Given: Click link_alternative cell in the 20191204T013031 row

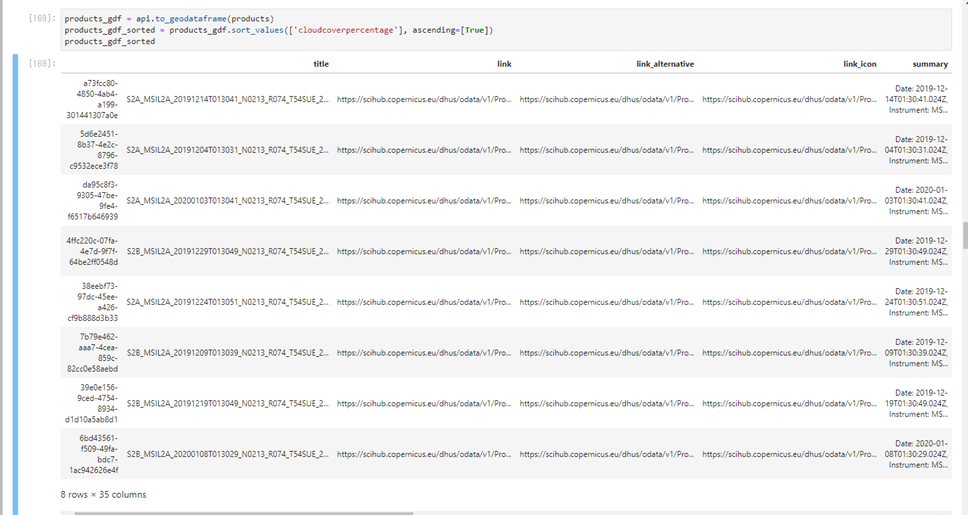Looking at the screenshot, I should [607, 149].
